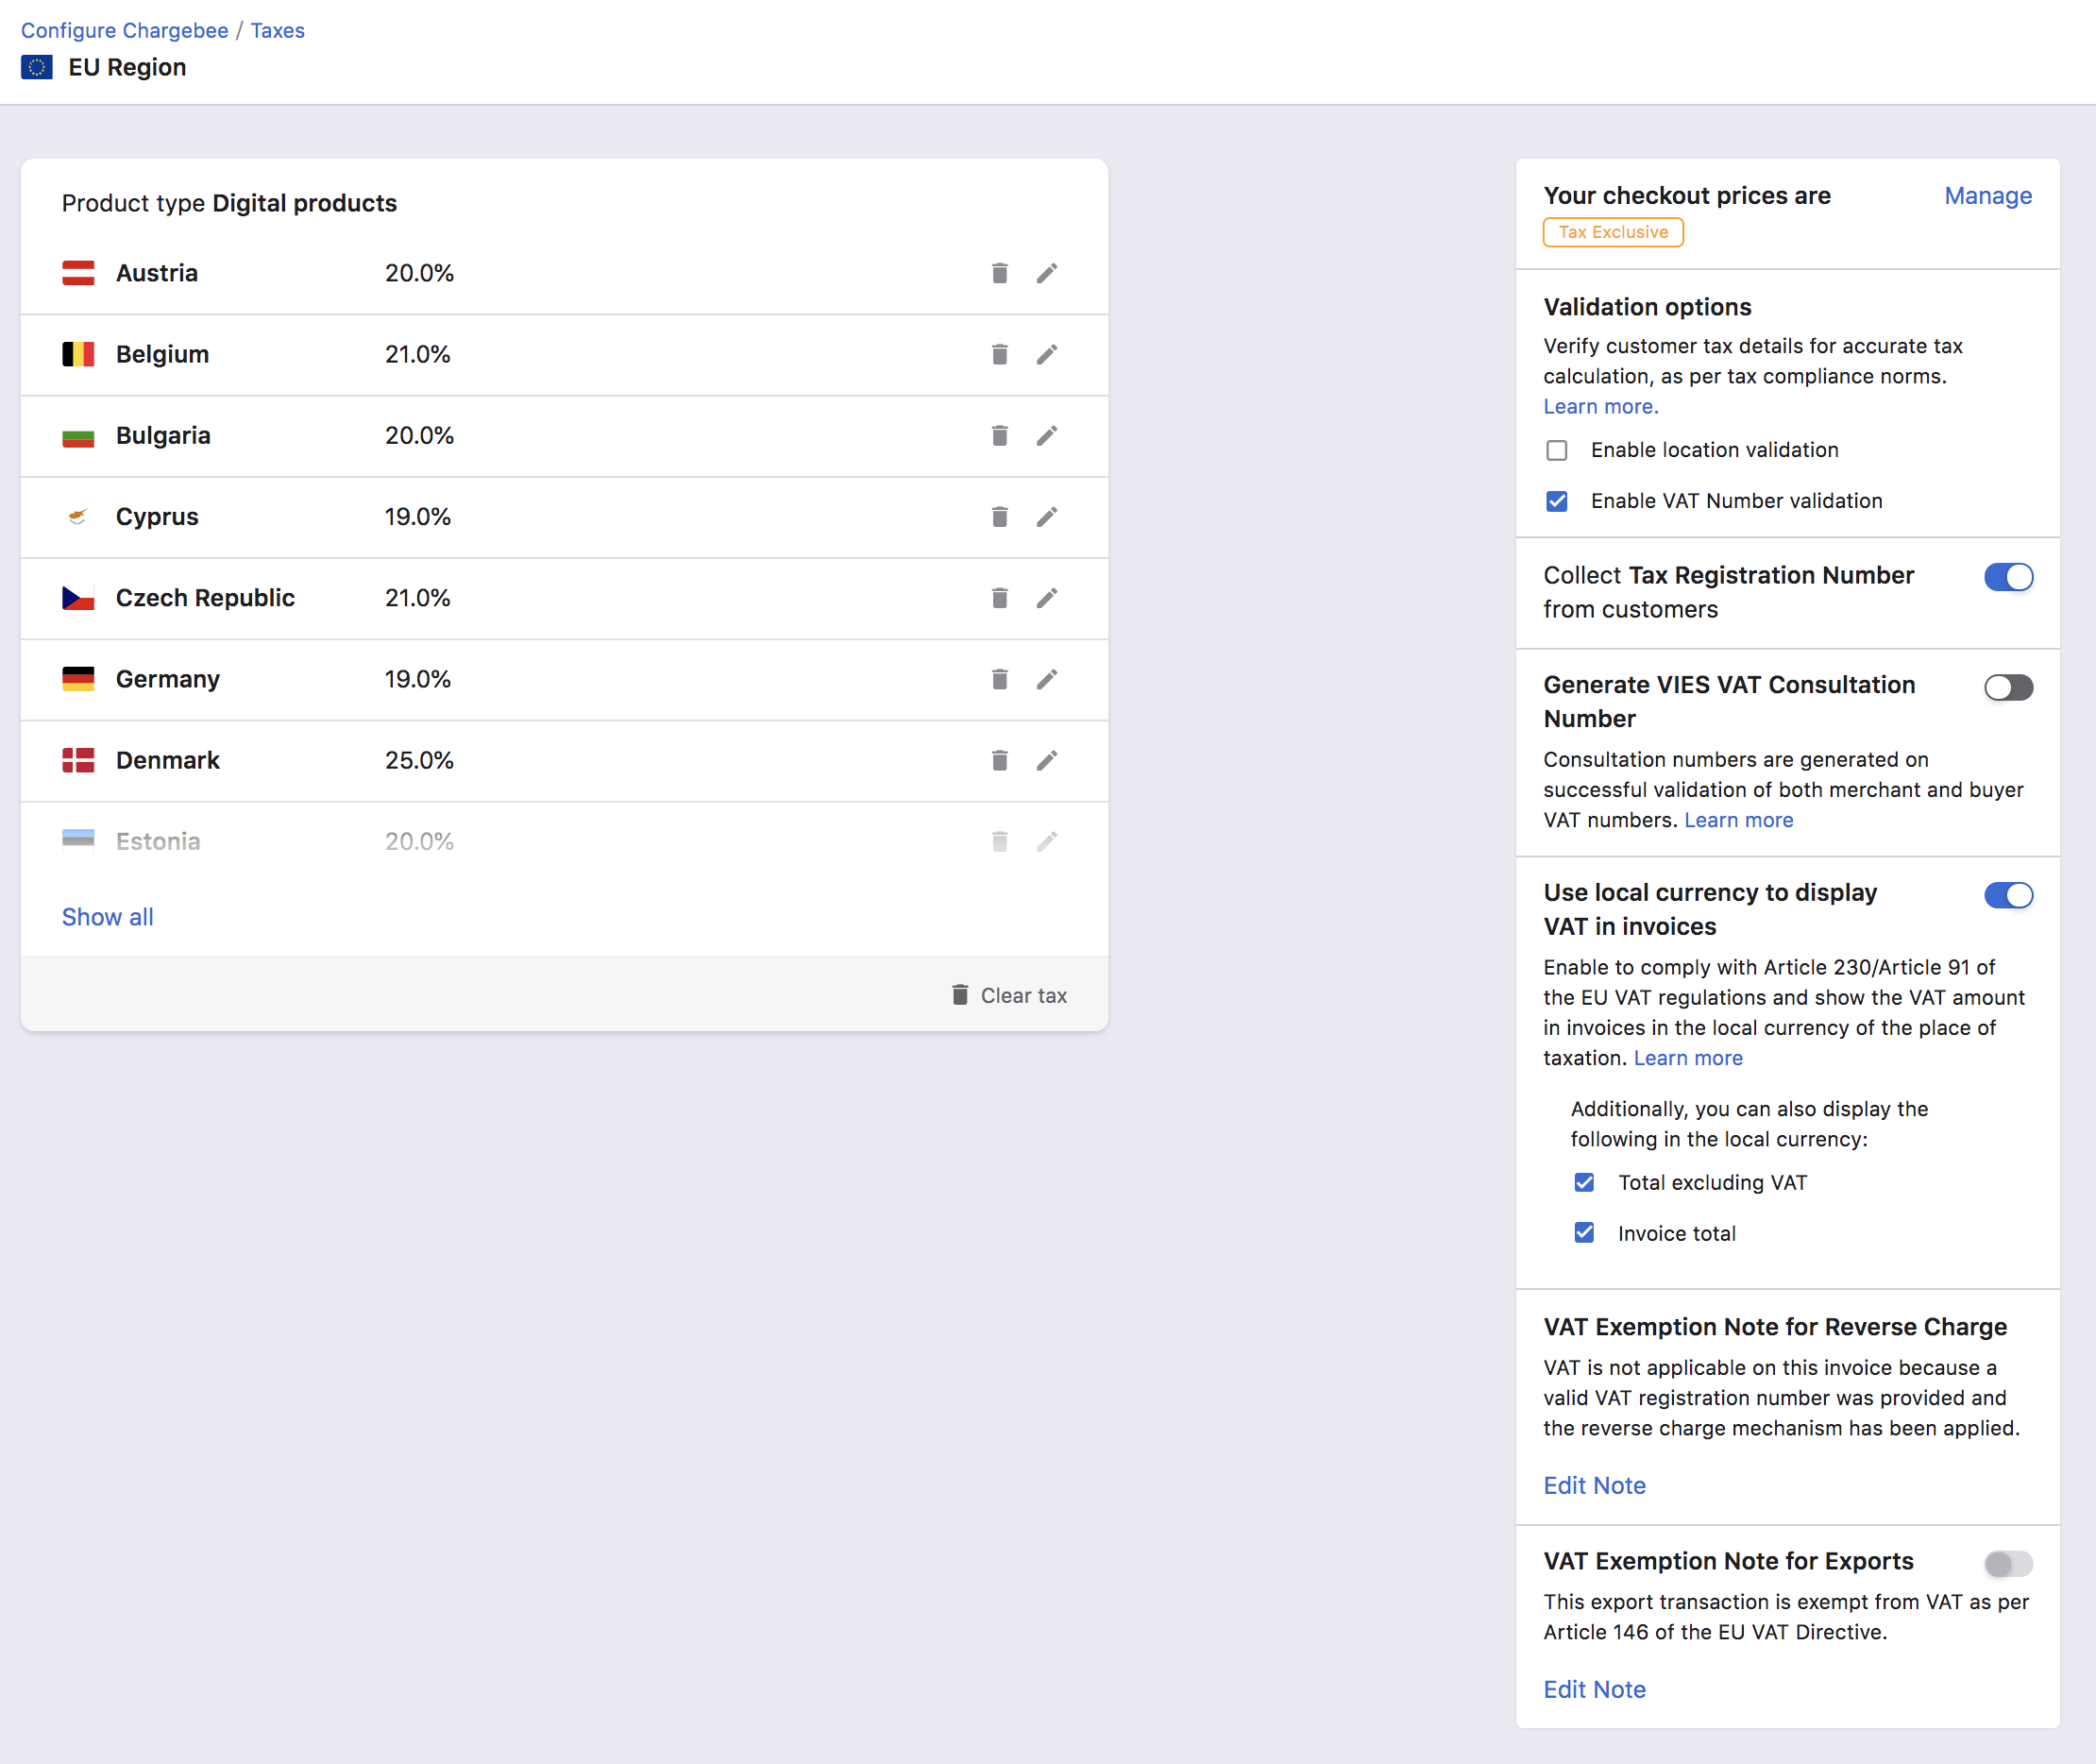2096x1764 pixels.
Task: Click the EU Region page title
Action: point(127,67)
